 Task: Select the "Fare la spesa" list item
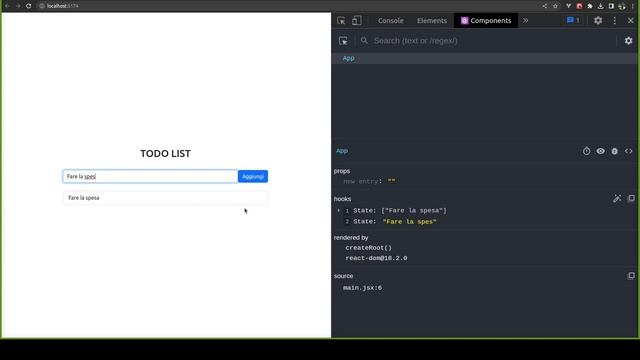(165, 198)
